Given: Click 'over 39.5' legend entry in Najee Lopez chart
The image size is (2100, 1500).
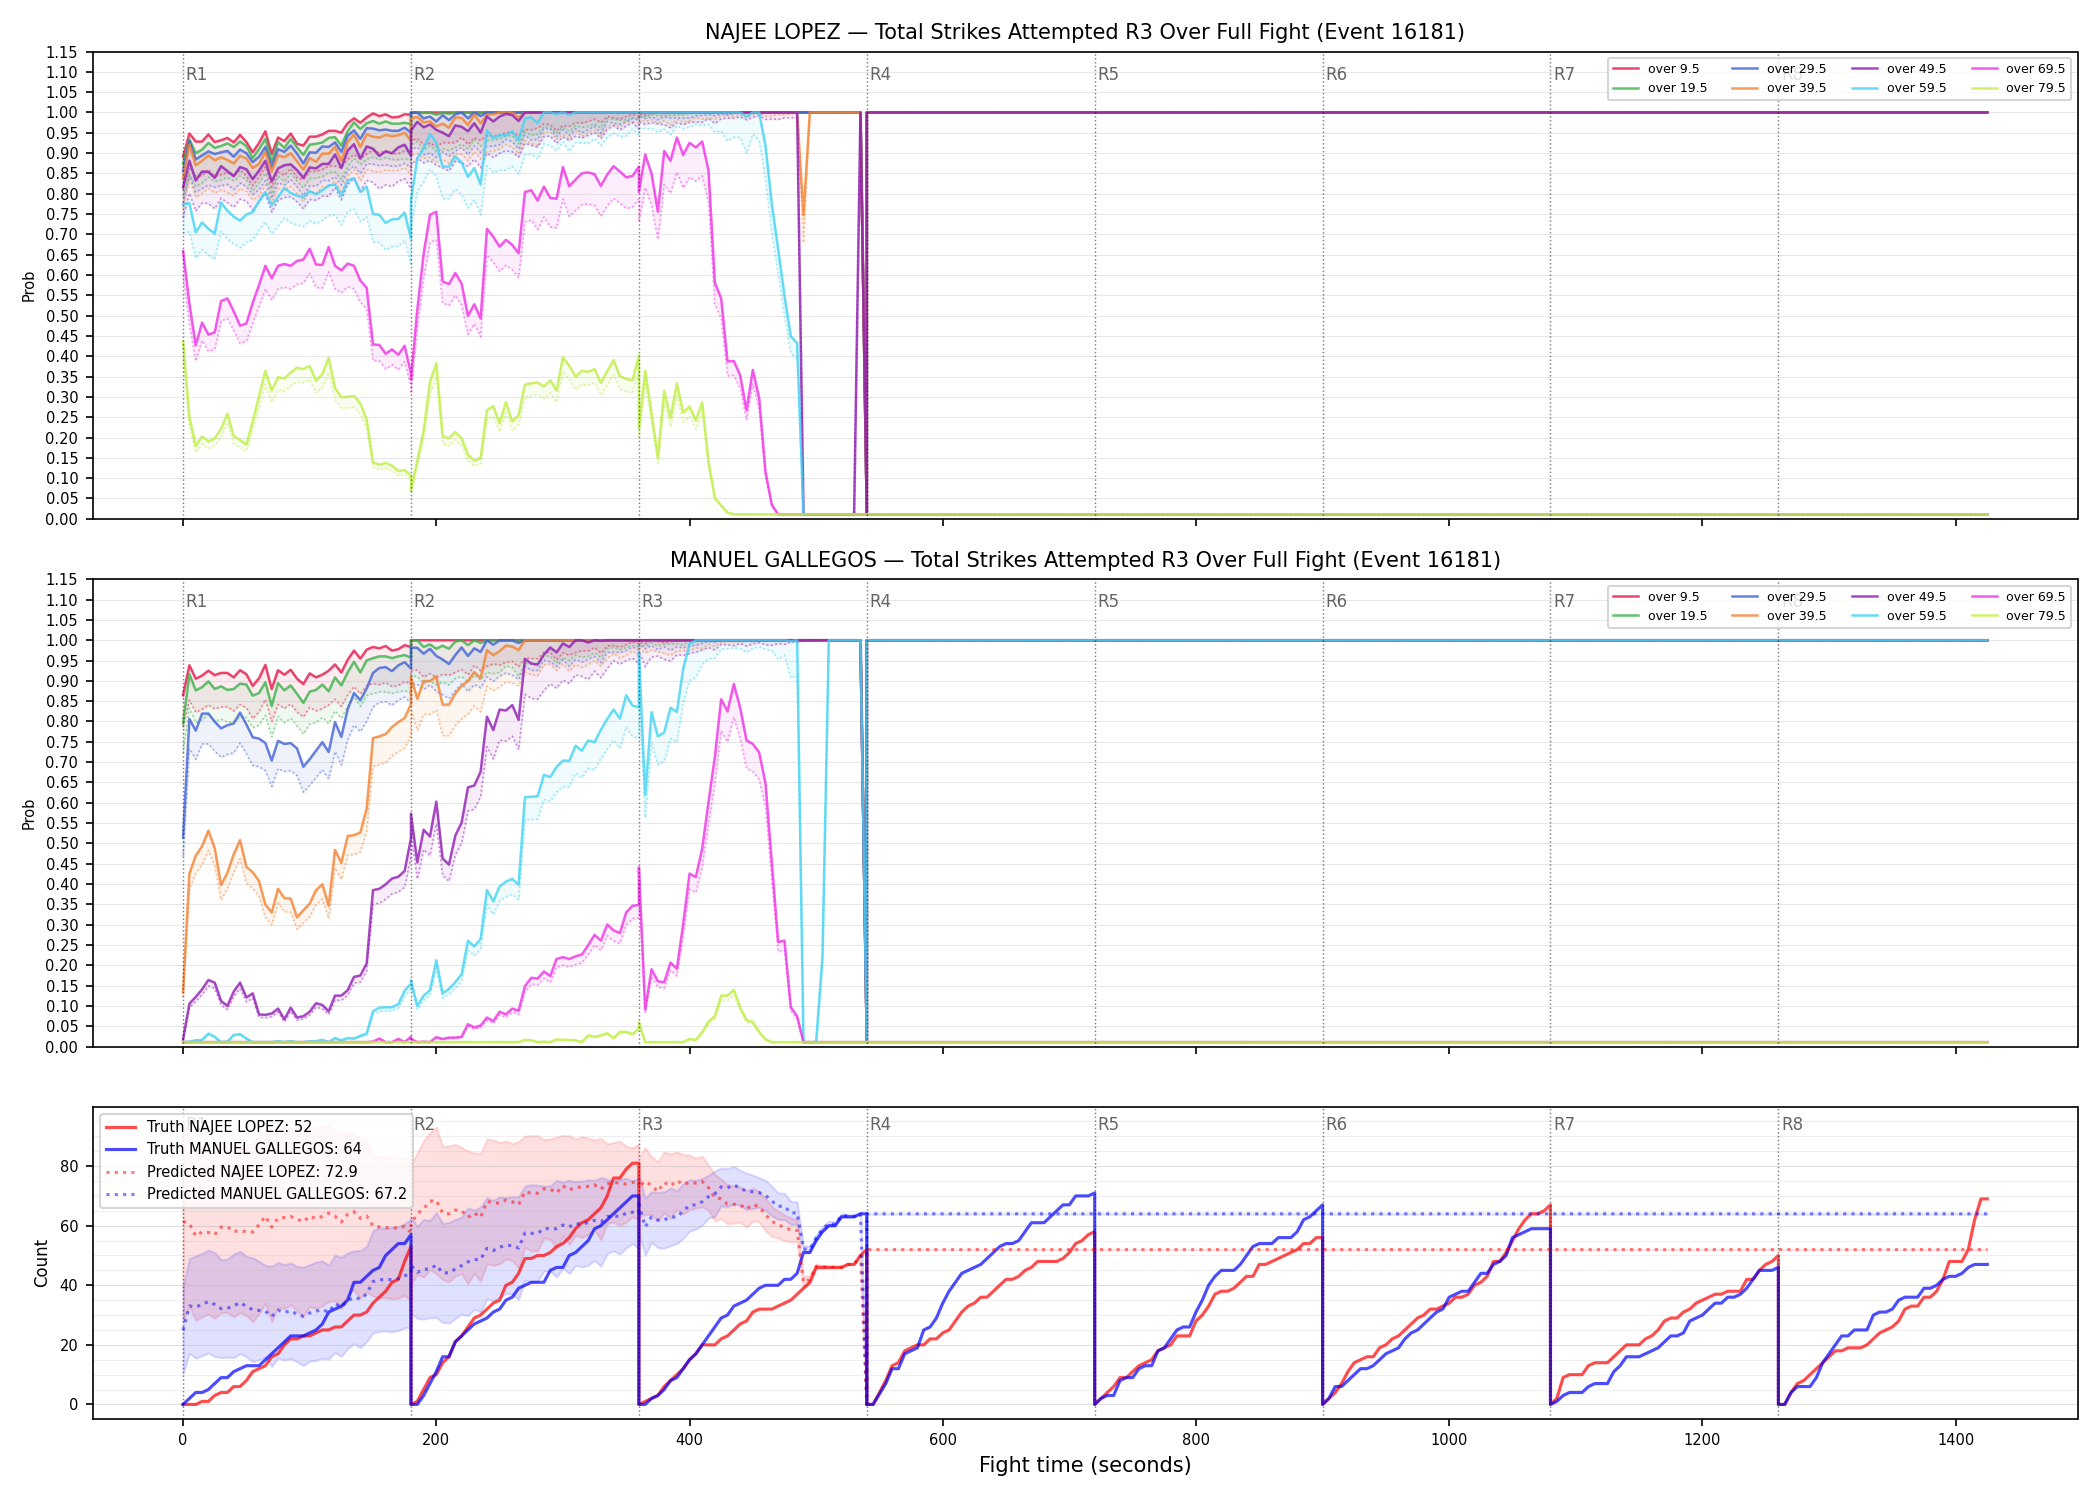Looking at the screenshot, I should click(1779, 88).
